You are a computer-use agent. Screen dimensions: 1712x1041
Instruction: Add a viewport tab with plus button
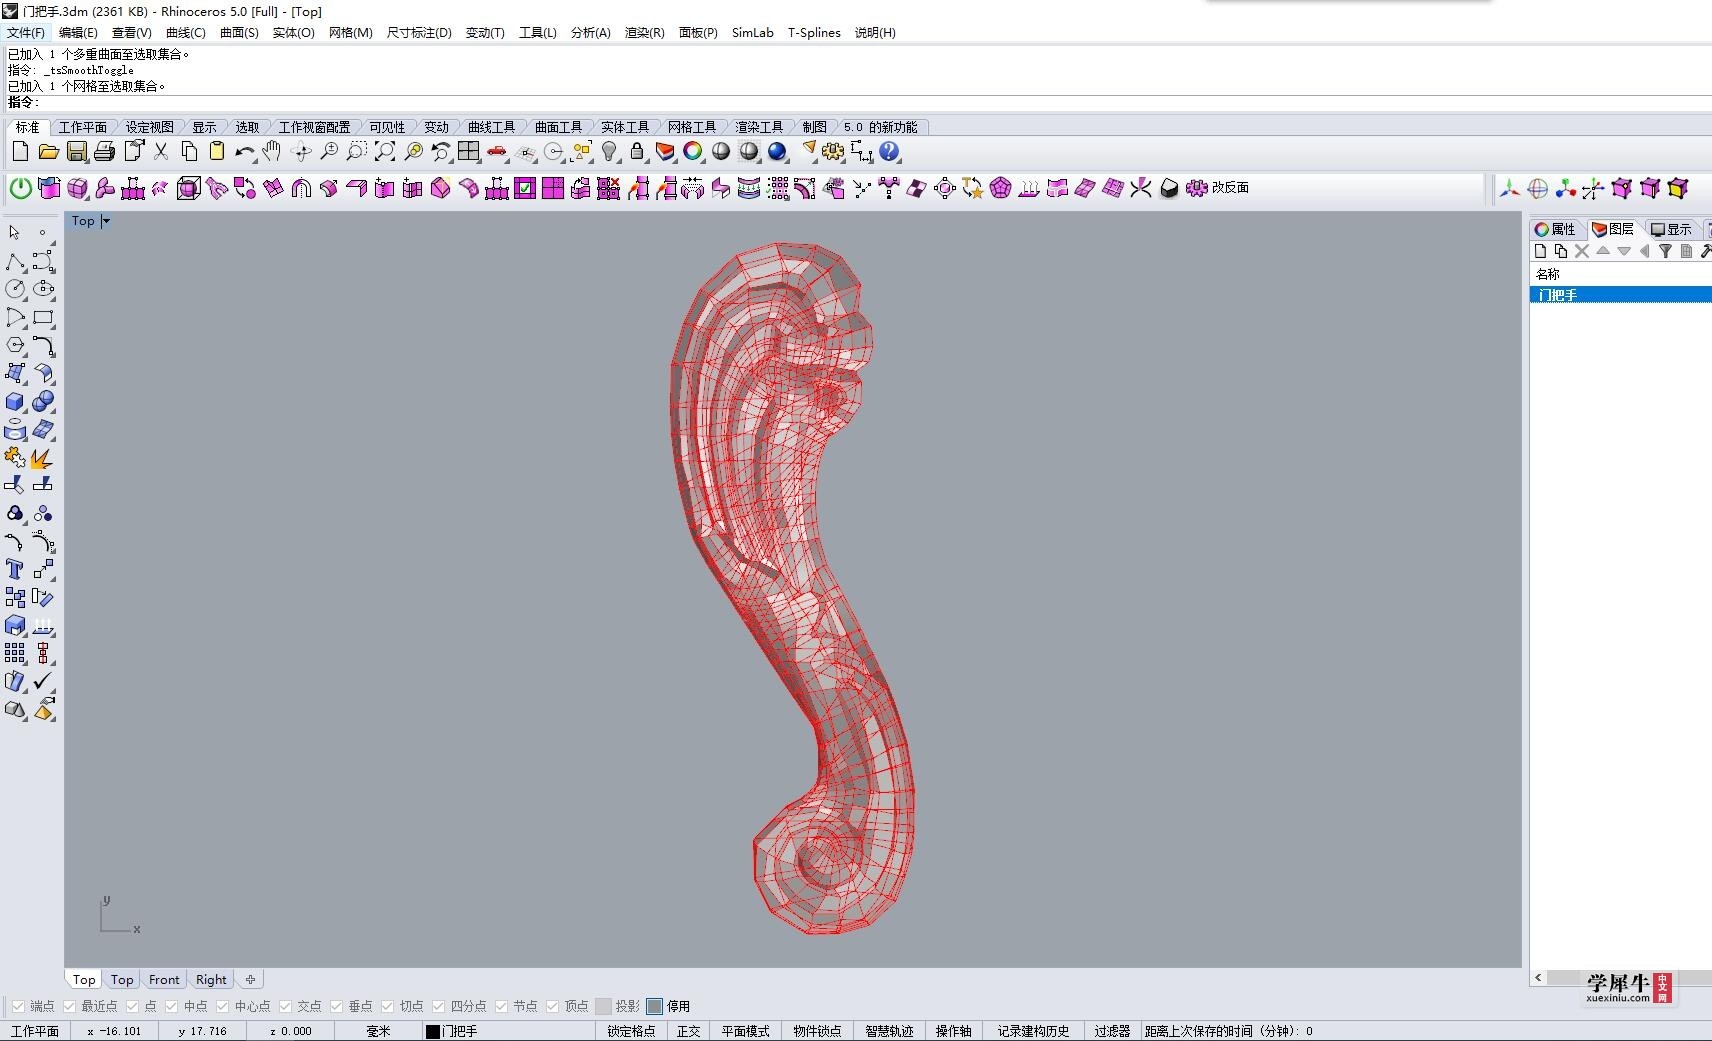point(250,980)
